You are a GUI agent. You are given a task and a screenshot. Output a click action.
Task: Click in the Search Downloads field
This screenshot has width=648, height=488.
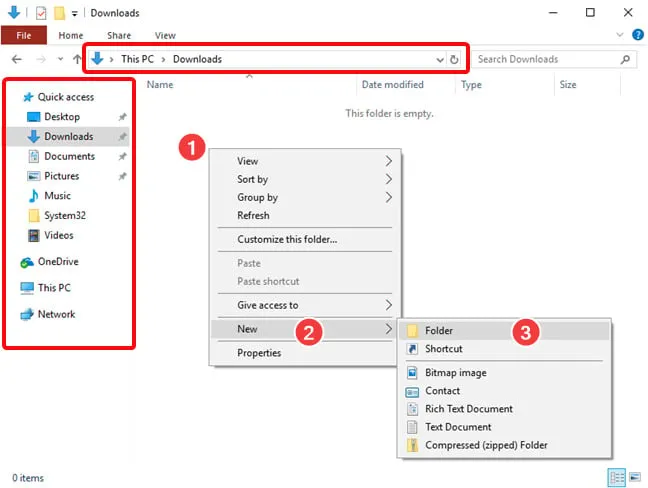click(545, 59)
